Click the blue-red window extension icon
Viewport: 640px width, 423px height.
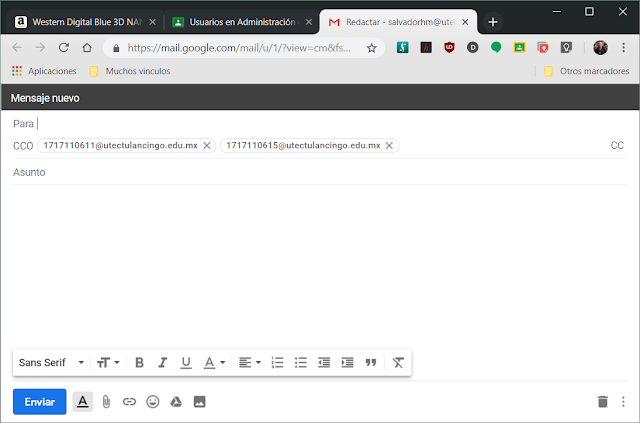point(543,48)
